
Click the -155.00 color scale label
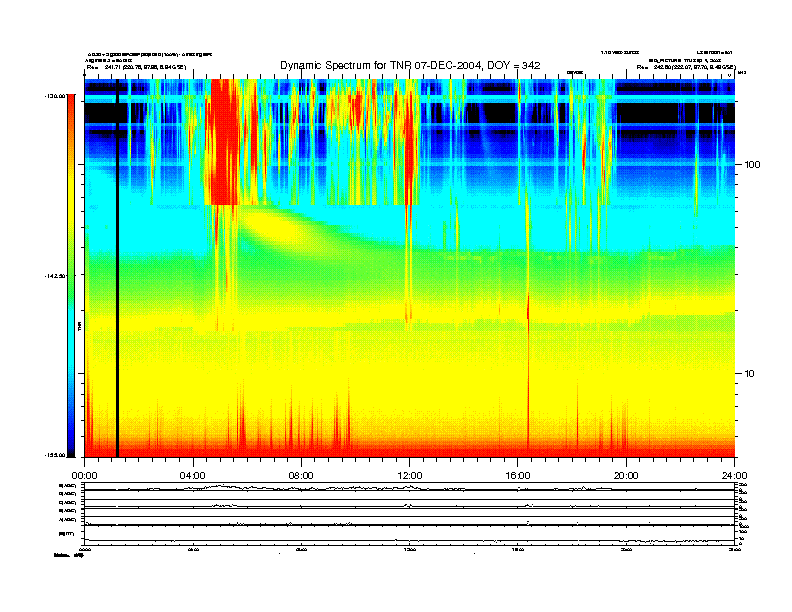click(55, 455)
